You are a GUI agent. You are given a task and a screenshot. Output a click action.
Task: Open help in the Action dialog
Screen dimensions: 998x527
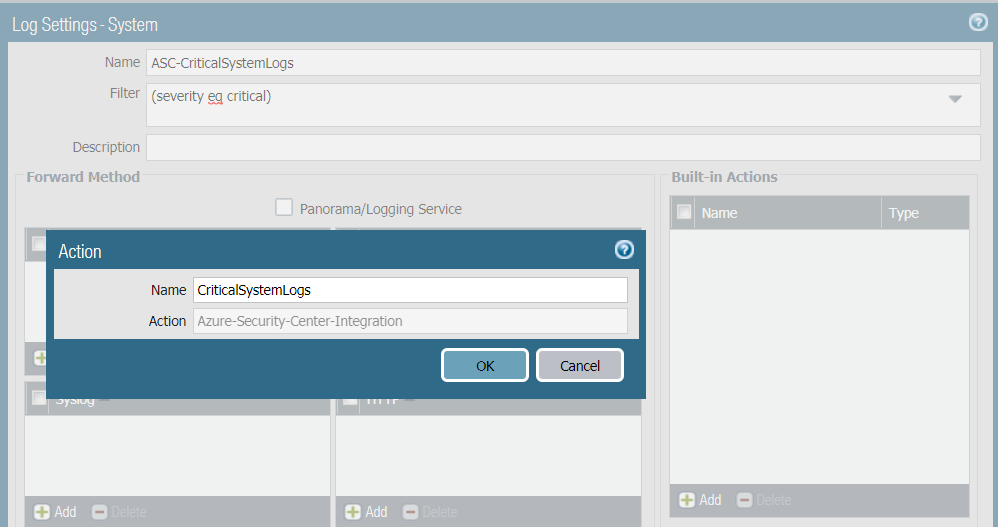[624, 250]
